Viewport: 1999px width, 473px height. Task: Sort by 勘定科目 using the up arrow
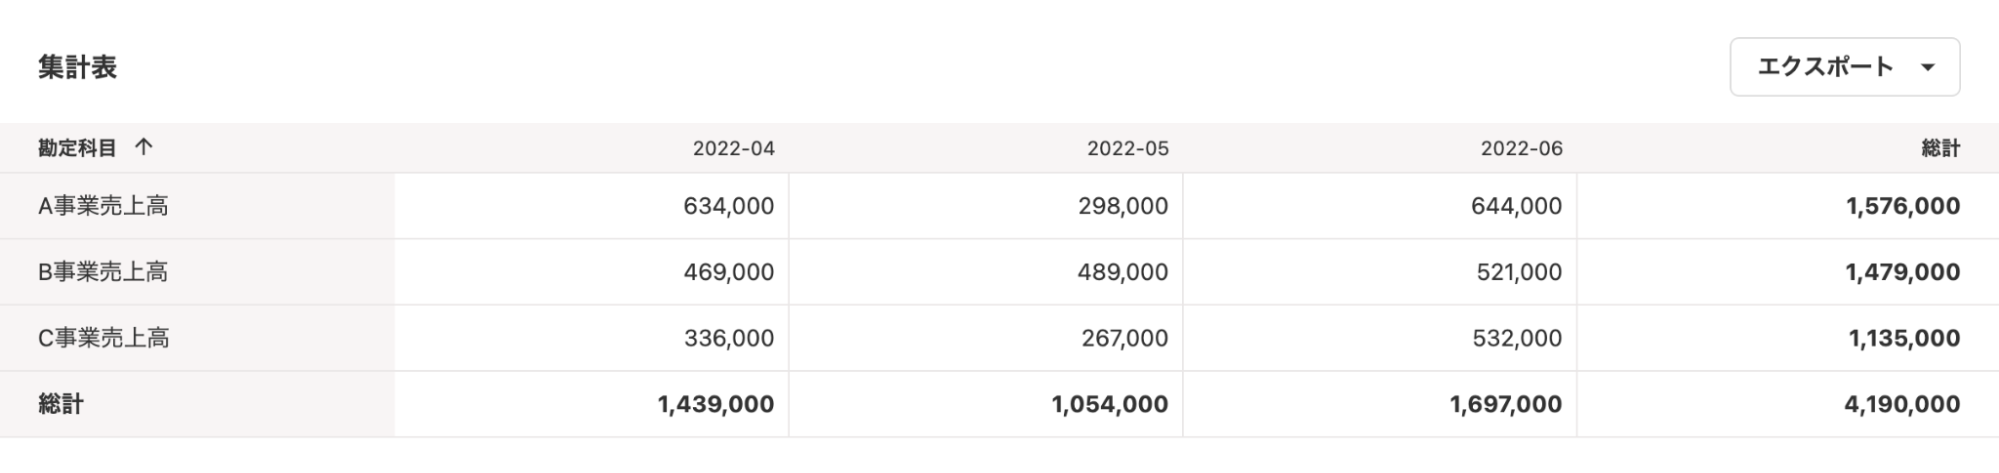[144, 148]
